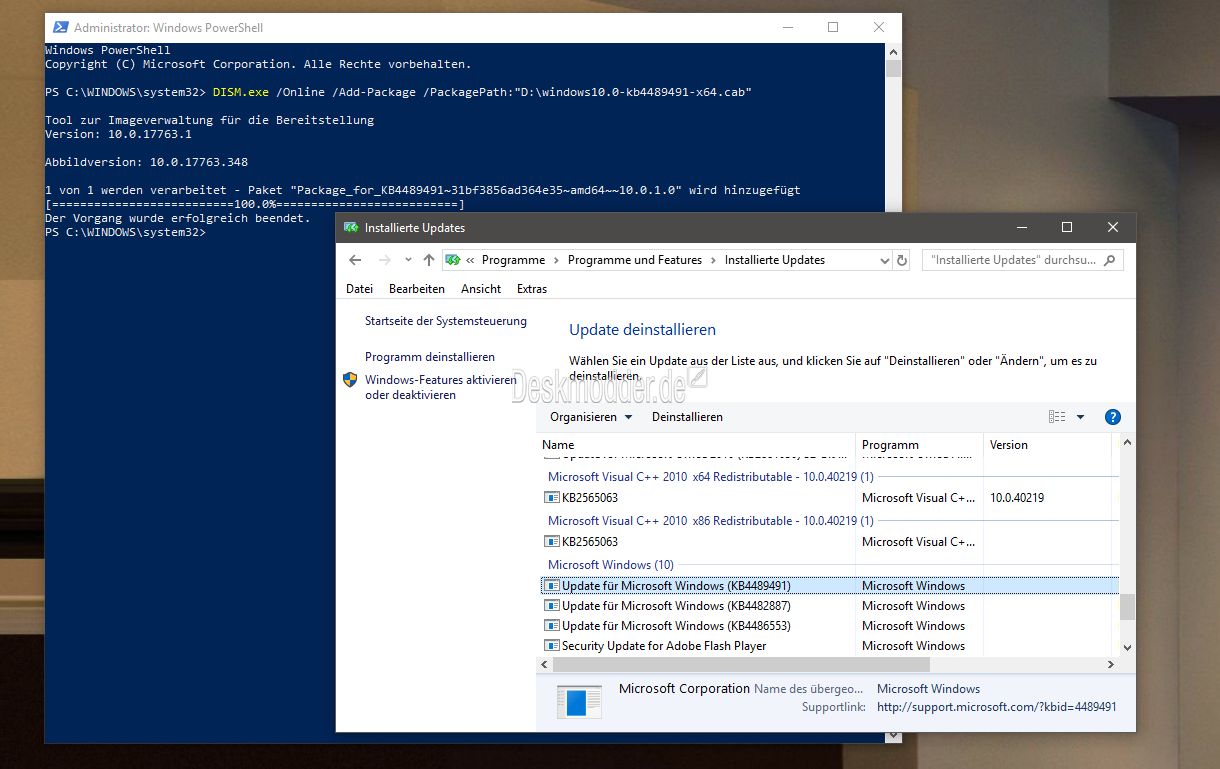The image size is (1220, 769).
Task: Click the PowerShell icon in the title bar
Action: (60, 28)
